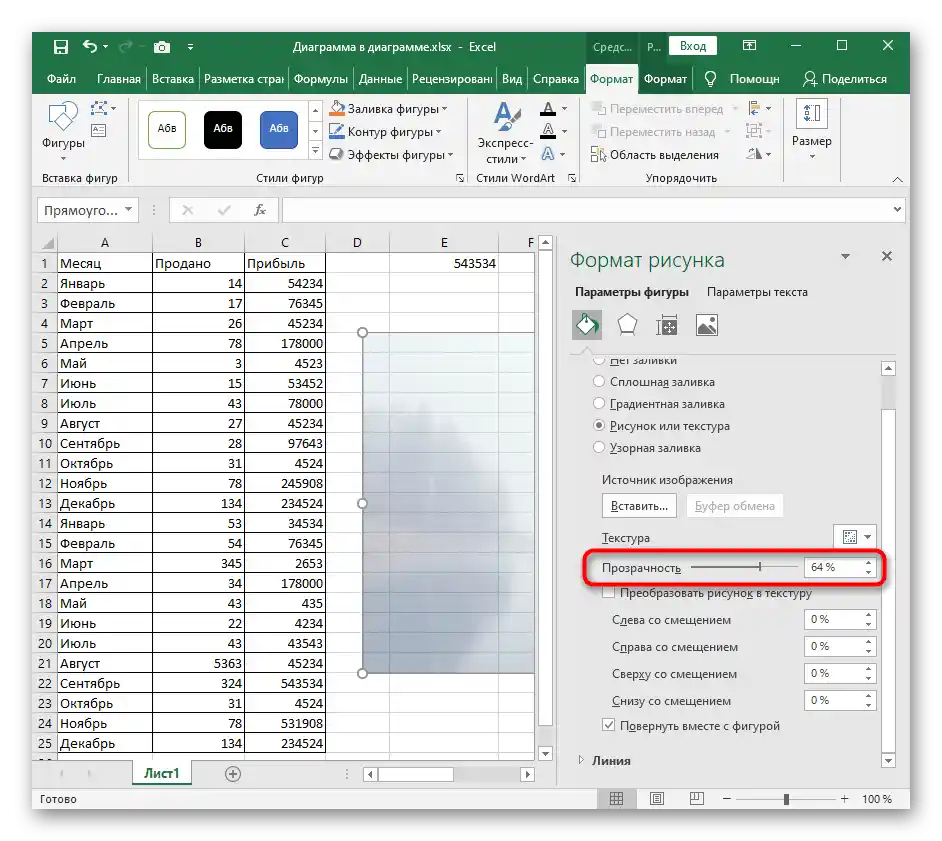Switch to the Вставка ribbon tab

click(173, 79)
